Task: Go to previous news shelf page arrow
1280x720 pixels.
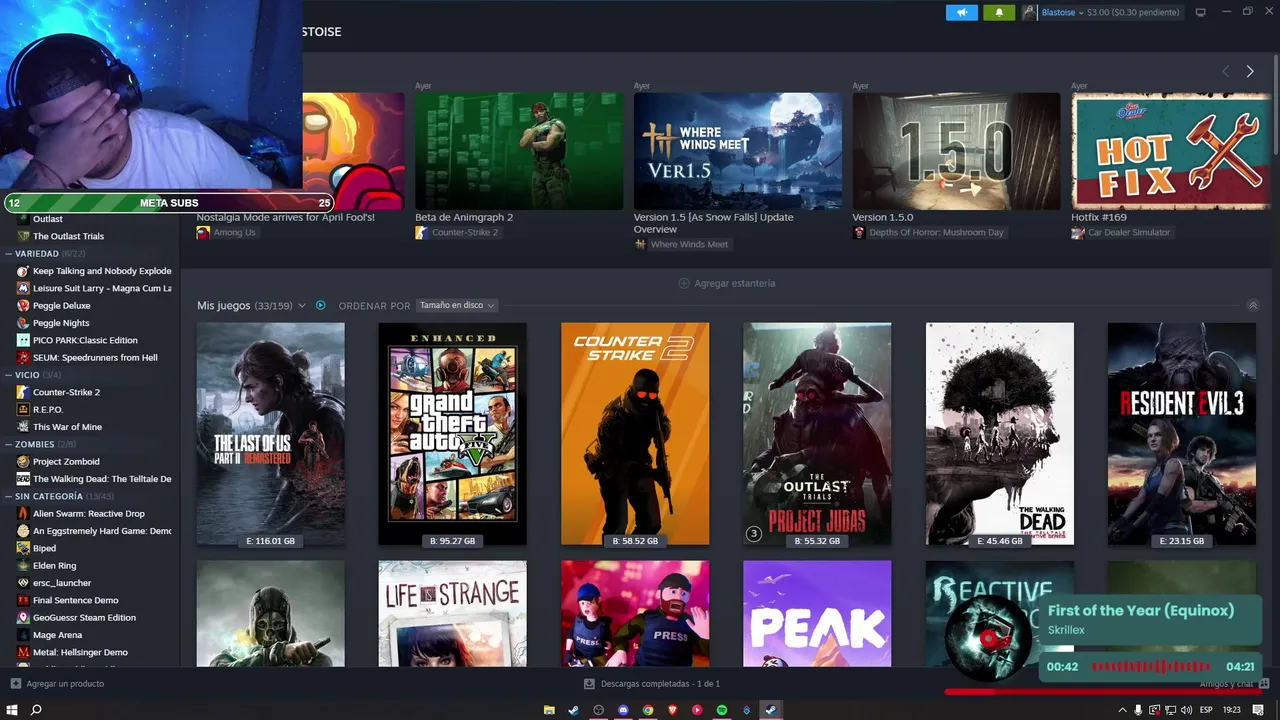Action: click(x=1225, y=71)
